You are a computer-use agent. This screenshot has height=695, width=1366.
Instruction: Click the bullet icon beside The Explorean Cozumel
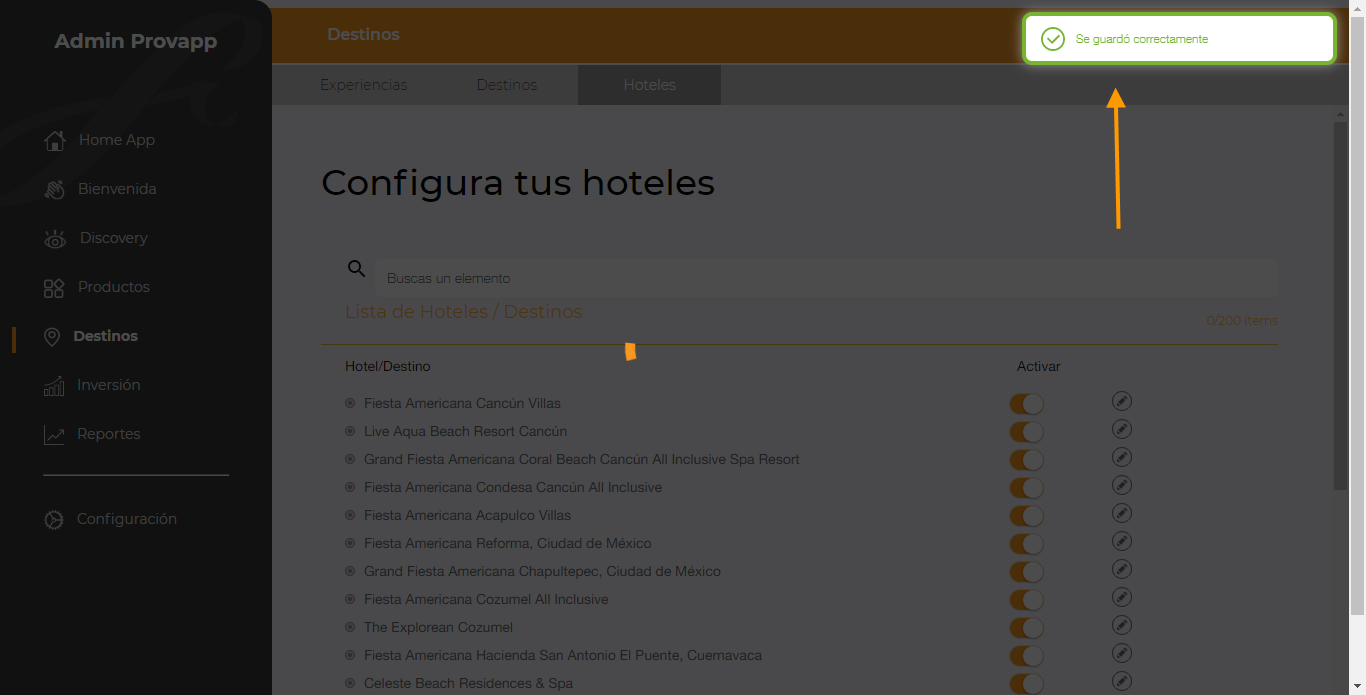(350, 627)
